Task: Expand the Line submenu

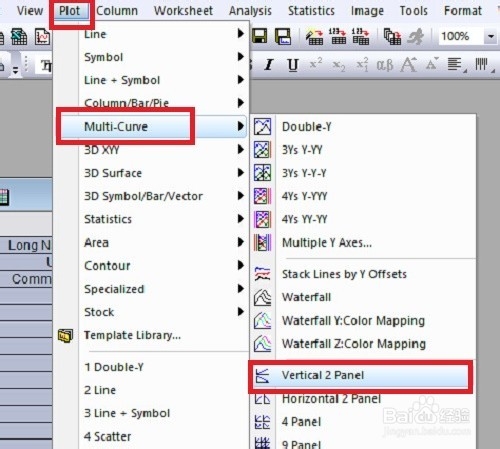Action: coord(240,33)
